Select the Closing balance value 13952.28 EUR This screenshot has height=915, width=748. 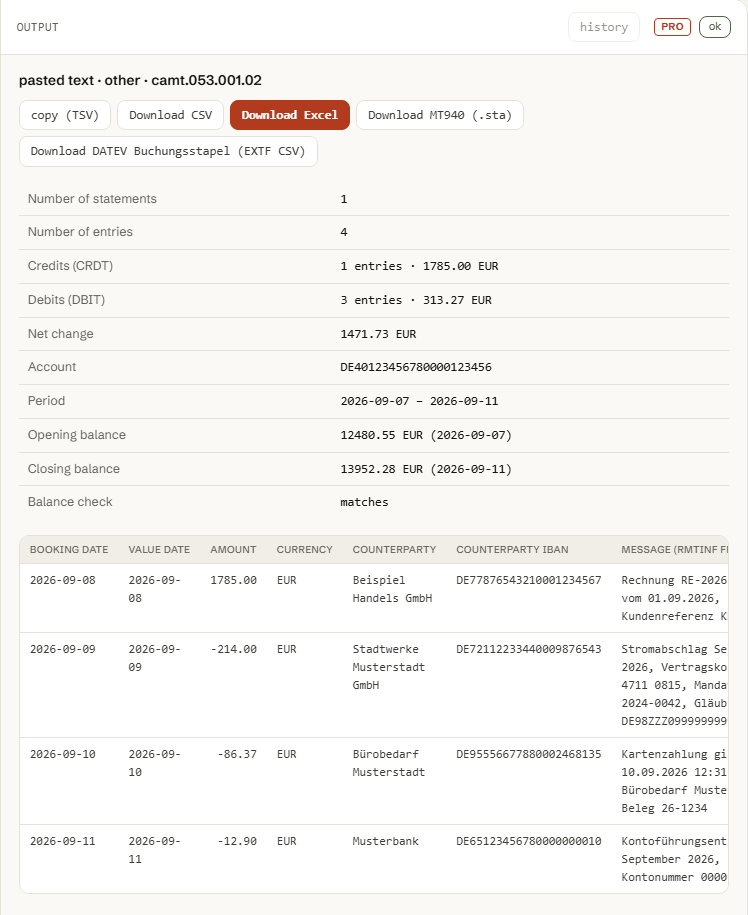point(426,469)
